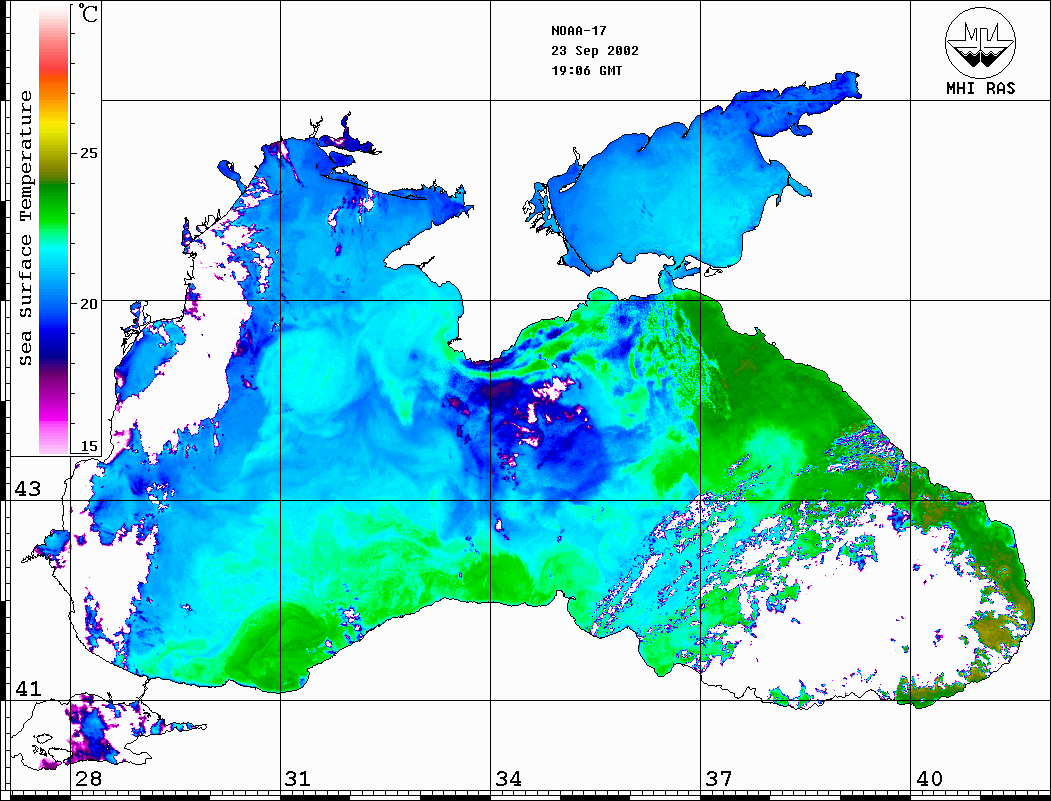The width and height of the screenshot is (1051, 801).
Task: Click the '23 Sep 2002' date text
Action: point(595,51)
